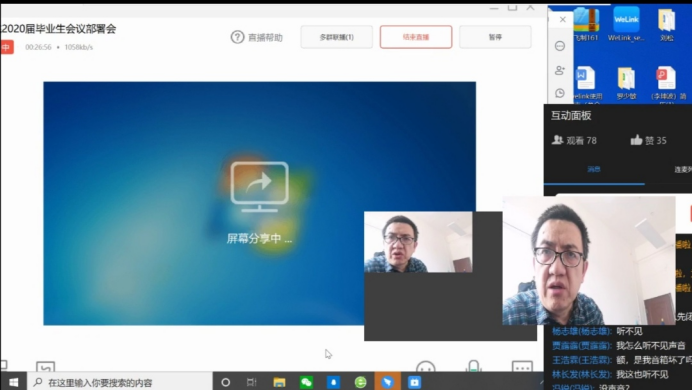End the live stream with 结束直播
The height and width of the screenshot is (390, 693).
(415, 37)
